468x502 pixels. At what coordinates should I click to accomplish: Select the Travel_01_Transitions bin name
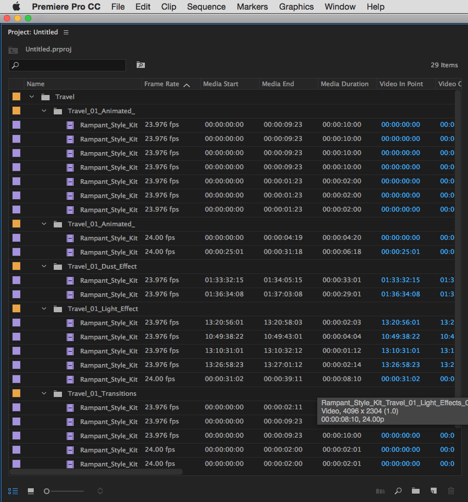point(102,394)
